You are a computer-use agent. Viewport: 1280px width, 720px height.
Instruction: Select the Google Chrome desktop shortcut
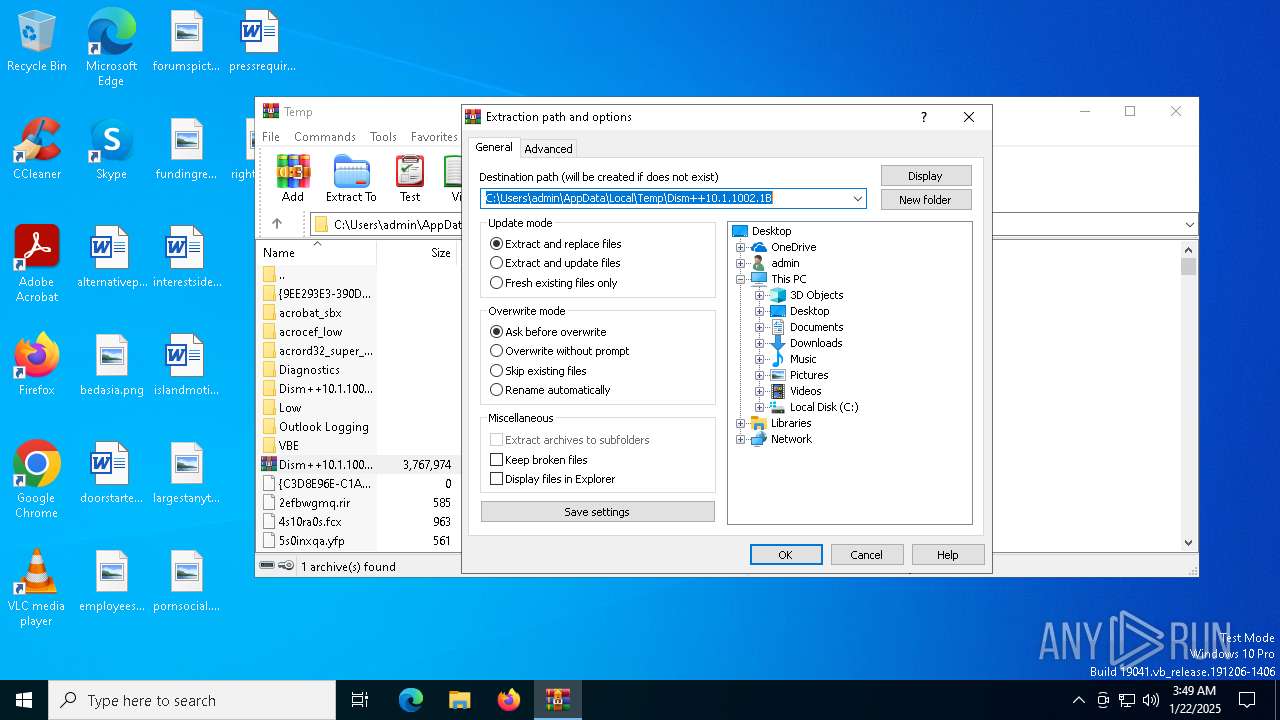37,480
